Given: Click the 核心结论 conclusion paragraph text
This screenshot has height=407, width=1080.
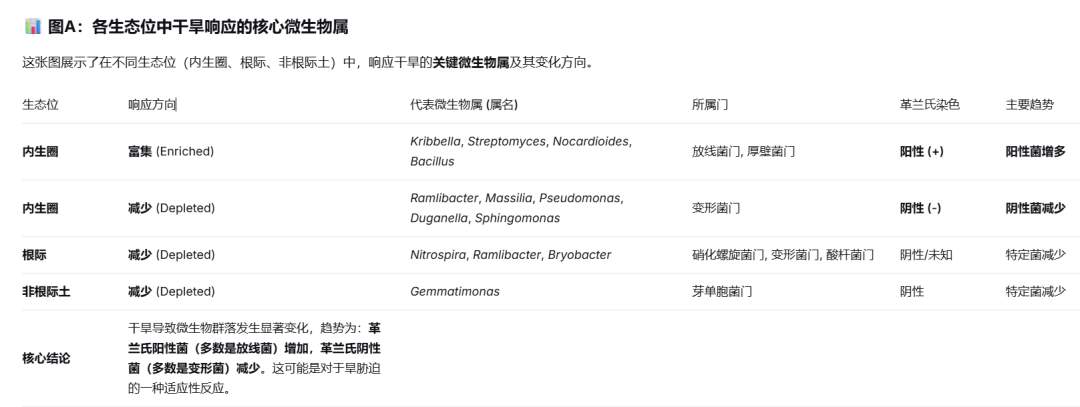Looking at the screenshot, I should coord(255,358).
